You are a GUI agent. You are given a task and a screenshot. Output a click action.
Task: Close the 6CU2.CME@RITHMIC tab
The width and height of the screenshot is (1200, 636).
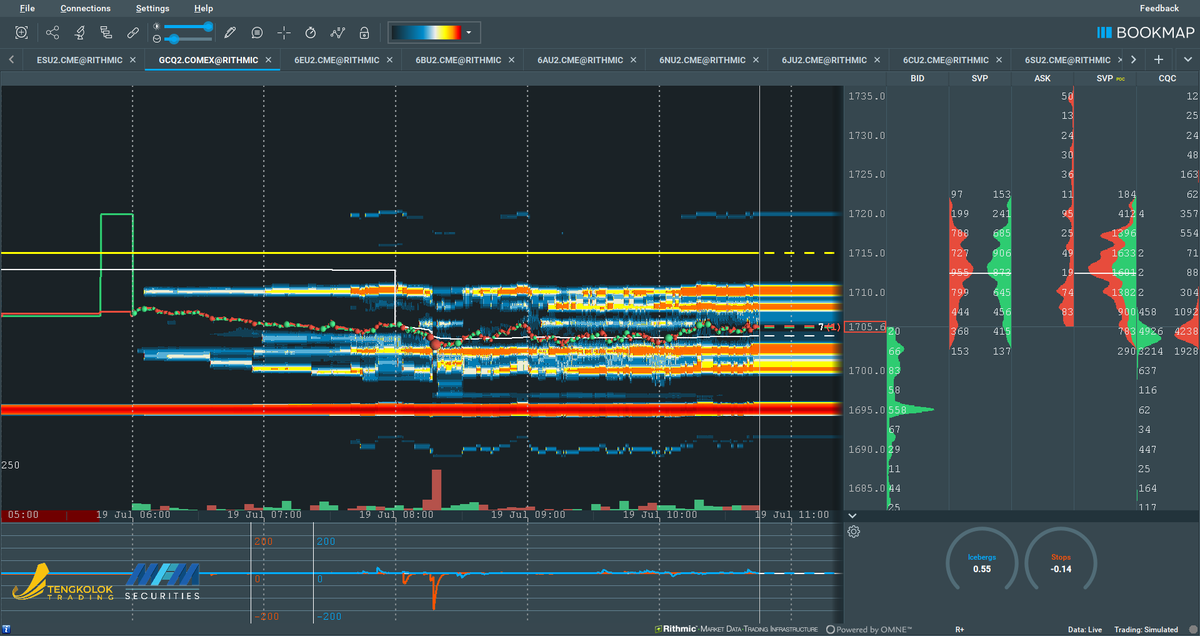(x=1000, y=60)
